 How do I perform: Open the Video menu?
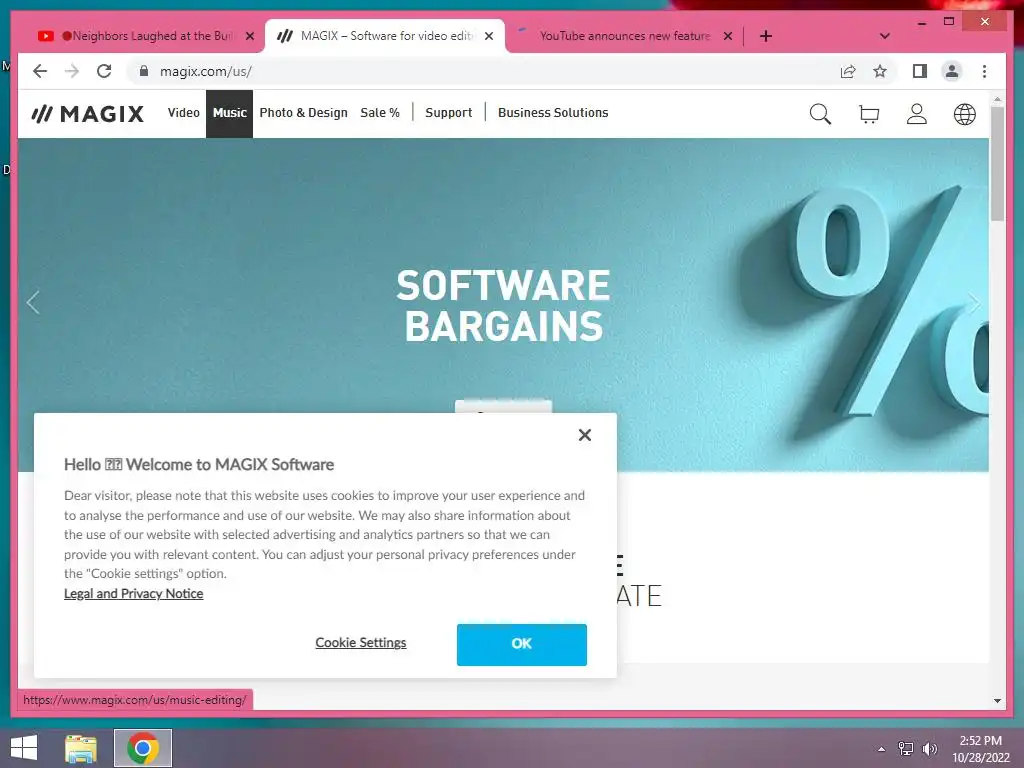[x=184, y=113]
